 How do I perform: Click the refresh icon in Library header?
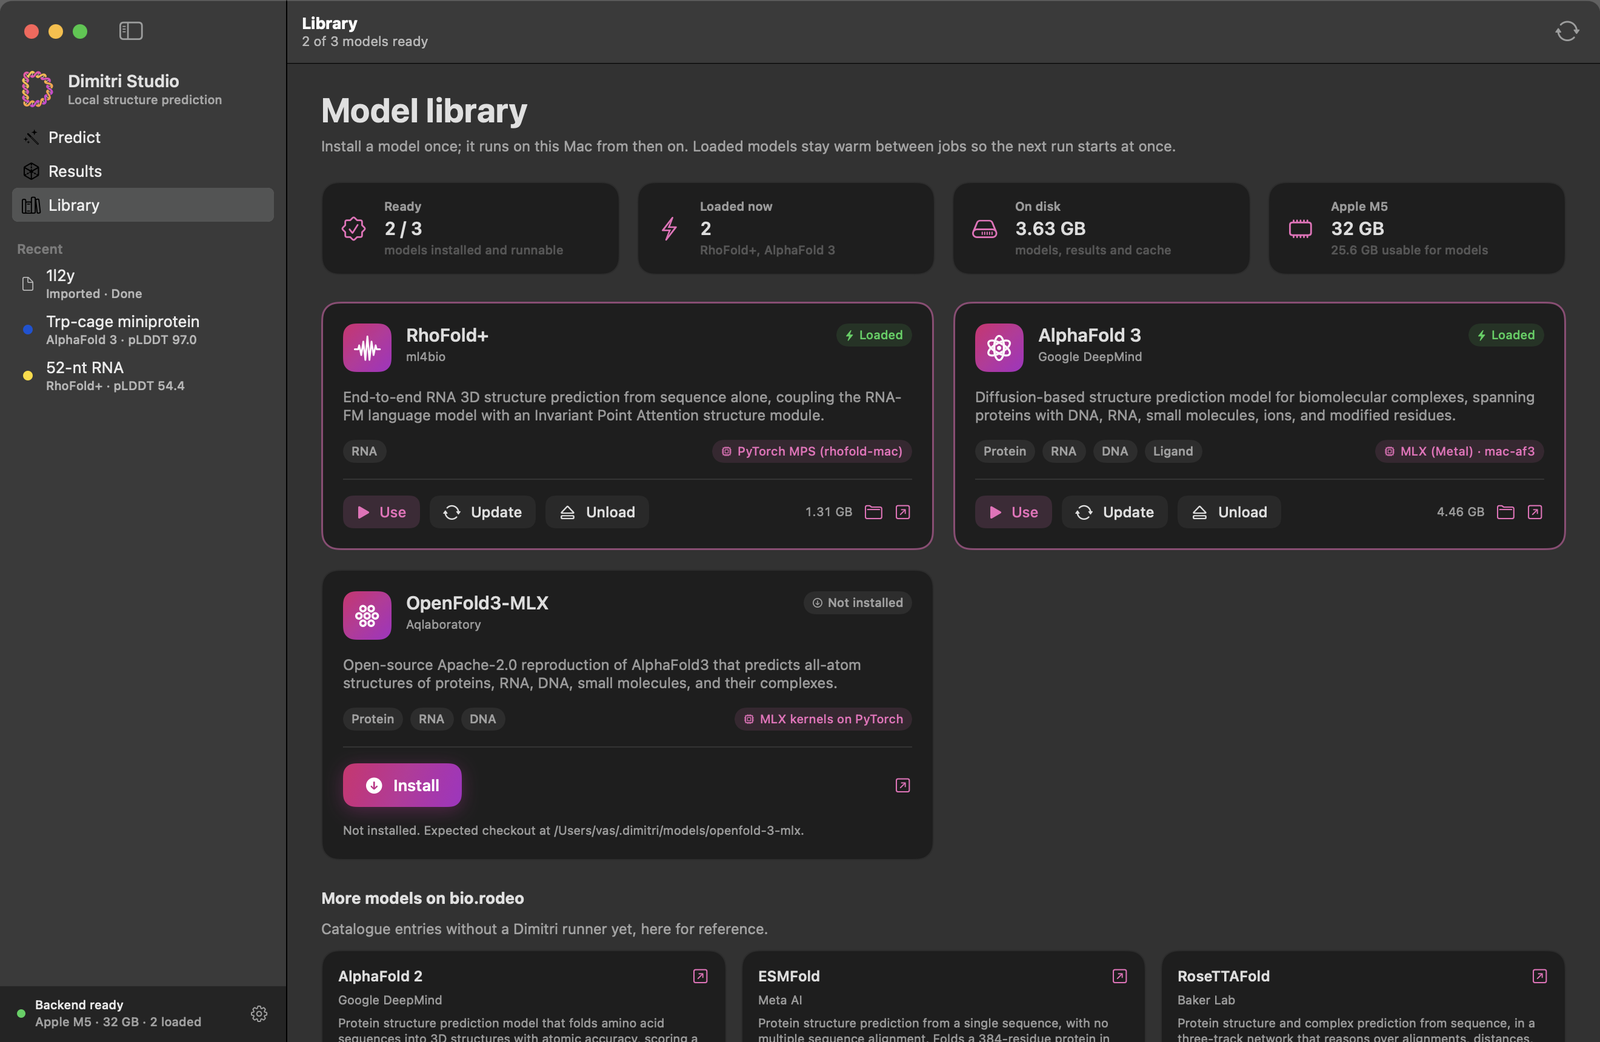click(1567, 31)
